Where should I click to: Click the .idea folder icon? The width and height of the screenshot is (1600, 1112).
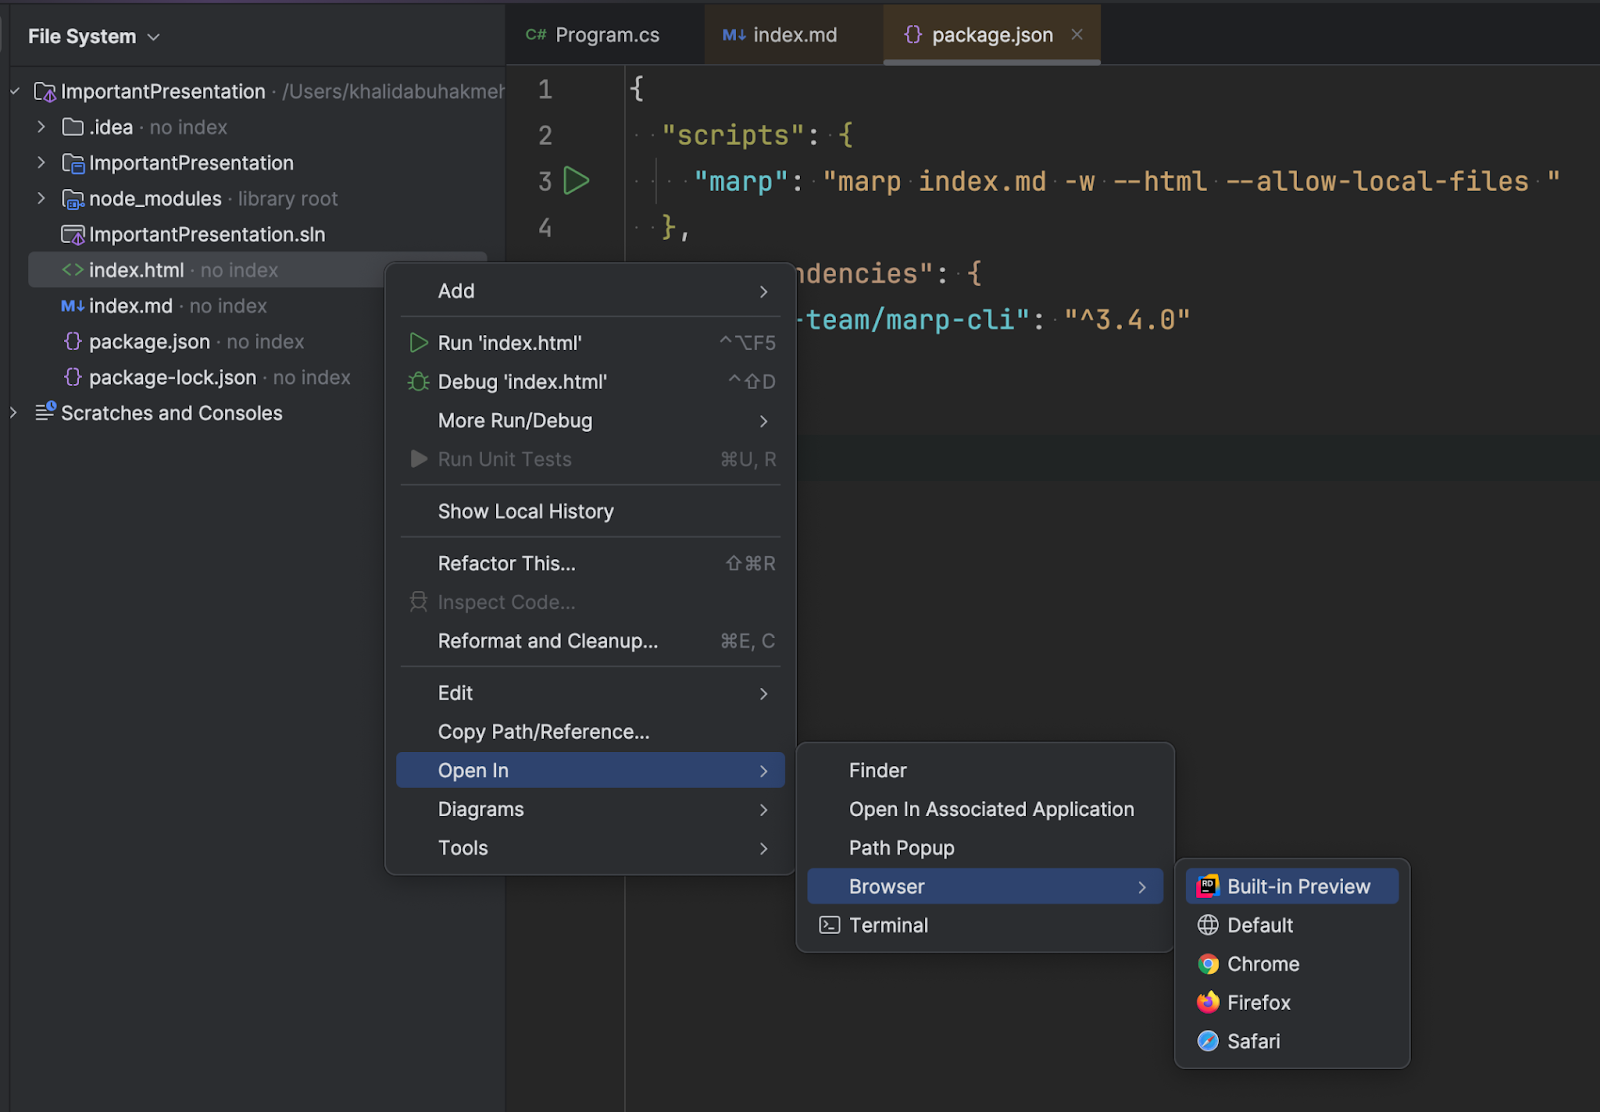pos(73,127)
